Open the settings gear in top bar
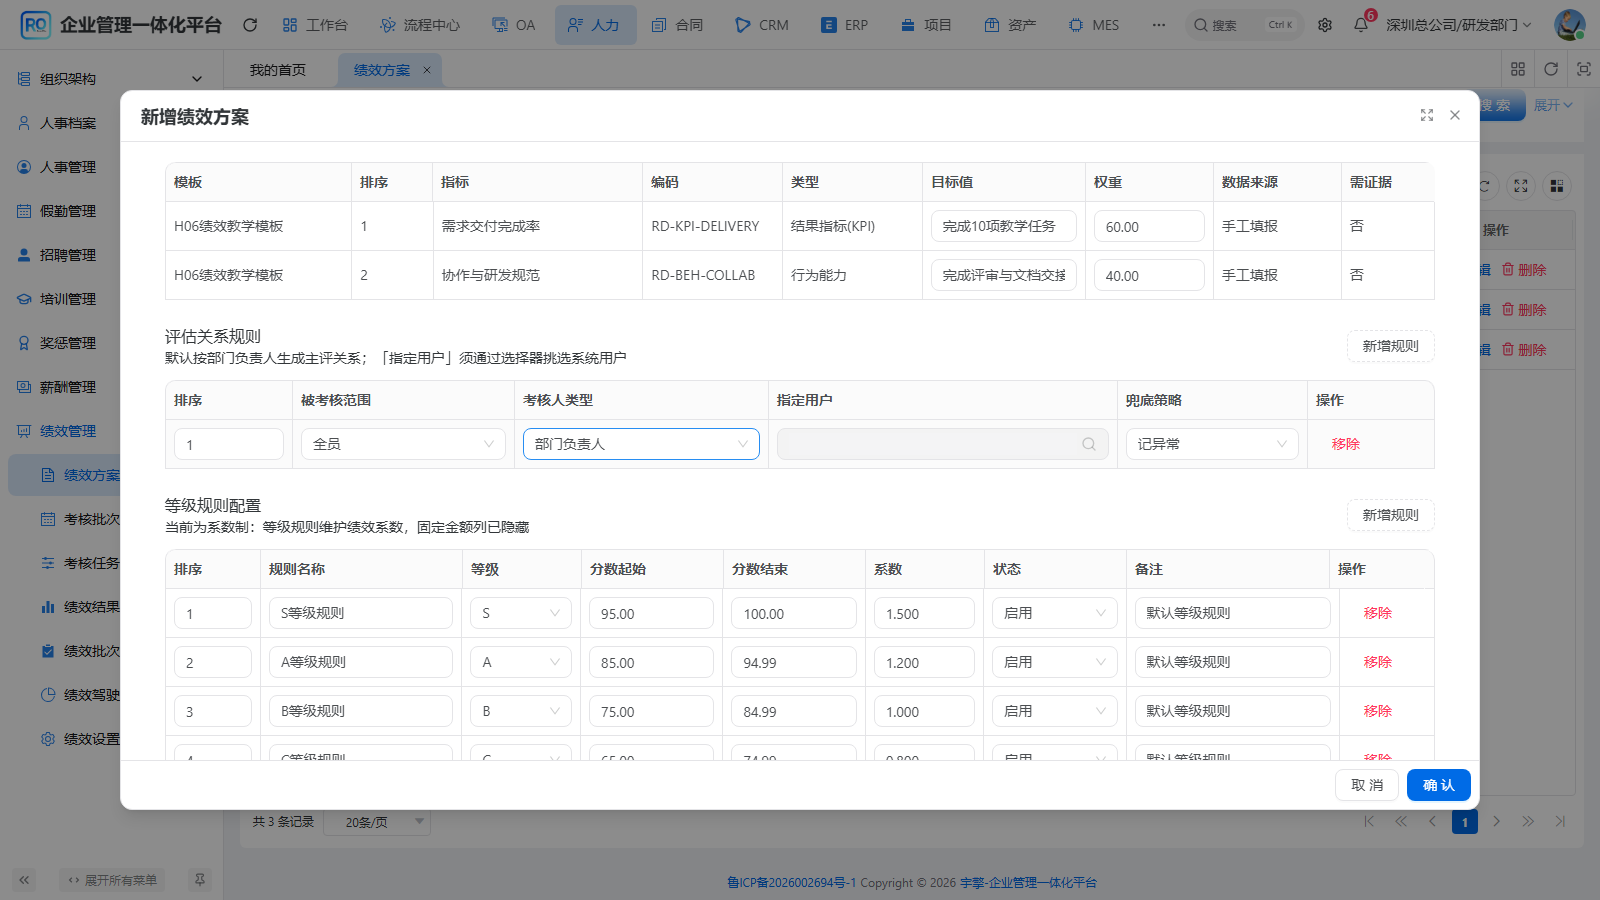1600x900 pixels. [1325, 25]
